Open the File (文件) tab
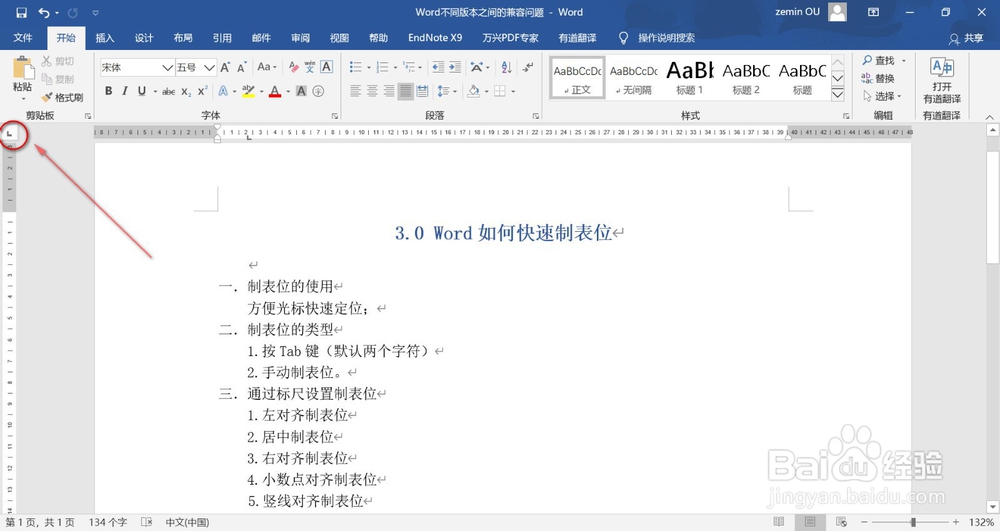The image size is (1000, 531). click(23, 38)
